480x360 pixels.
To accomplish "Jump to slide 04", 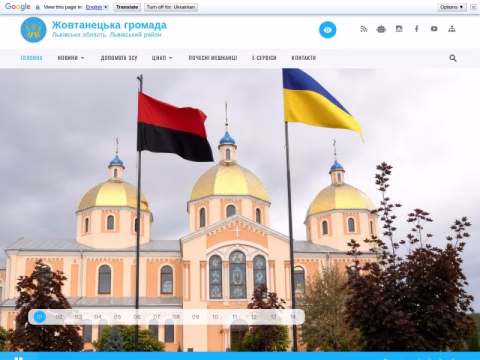I will [x=98, y=317].
